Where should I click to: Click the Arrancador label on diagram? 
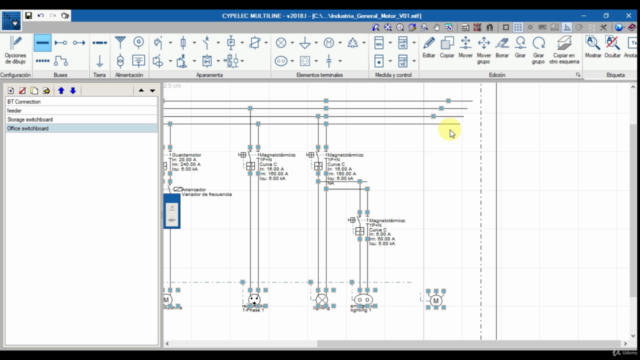[x=194, y=190]
